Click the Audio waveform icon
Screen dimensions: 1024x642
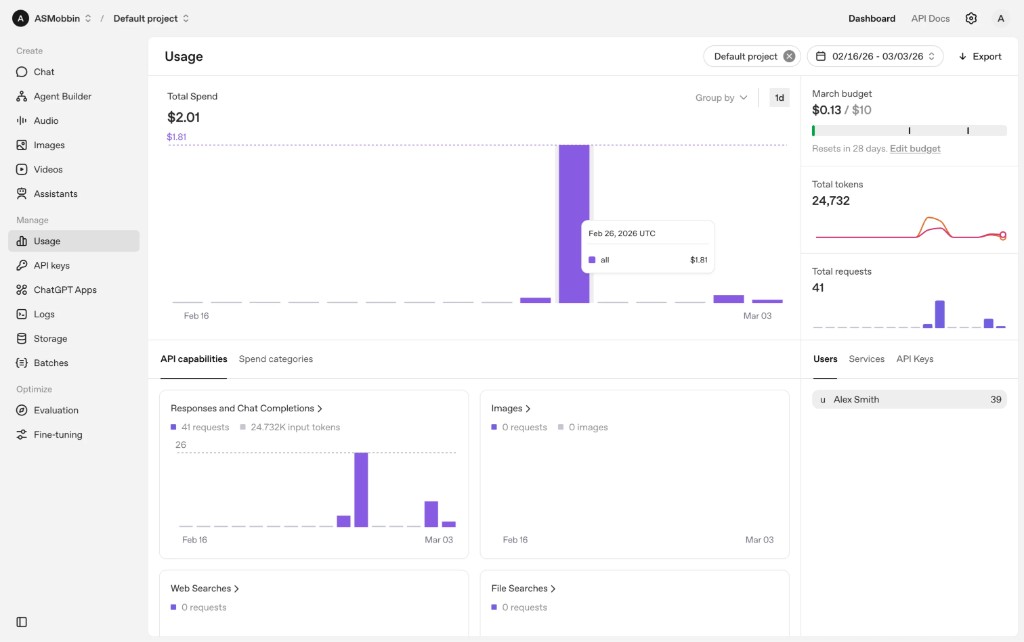(x=22, y=120)
